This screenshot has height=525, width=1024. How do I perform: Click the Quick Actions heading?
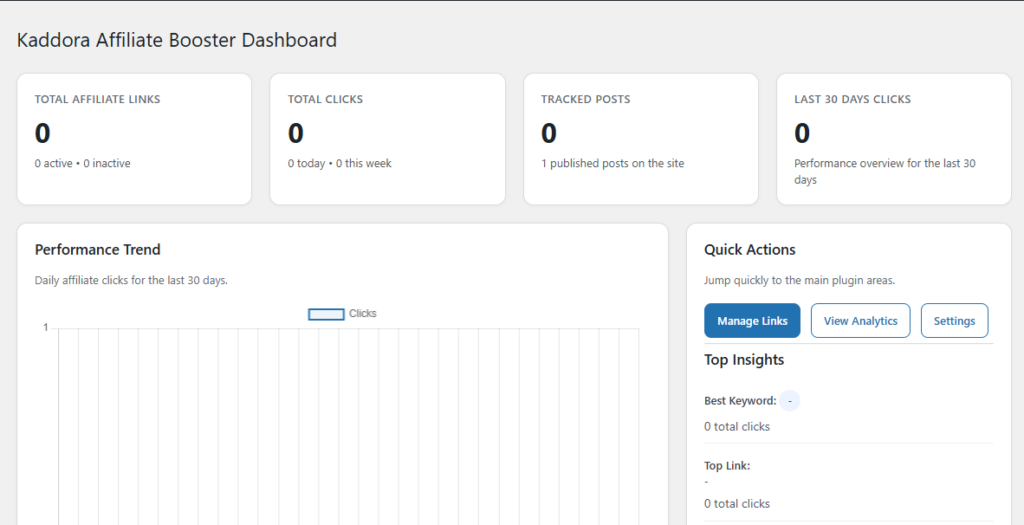(x=750, y=250)
